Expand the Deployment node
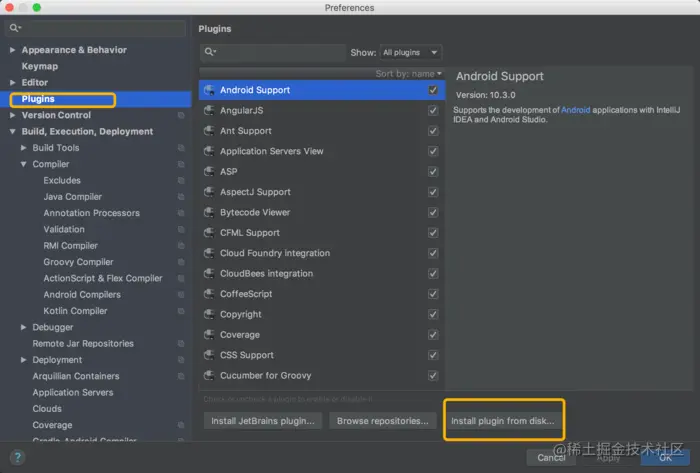The height and width of the screenshot is (473, 700). [24, 360]
